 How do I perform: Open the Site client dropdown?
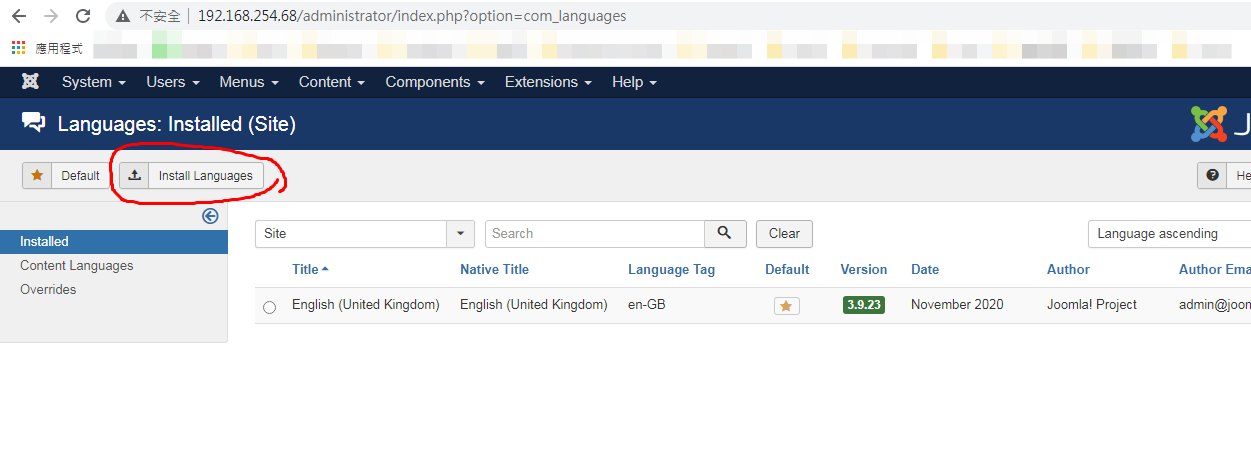tap(364, 234)
